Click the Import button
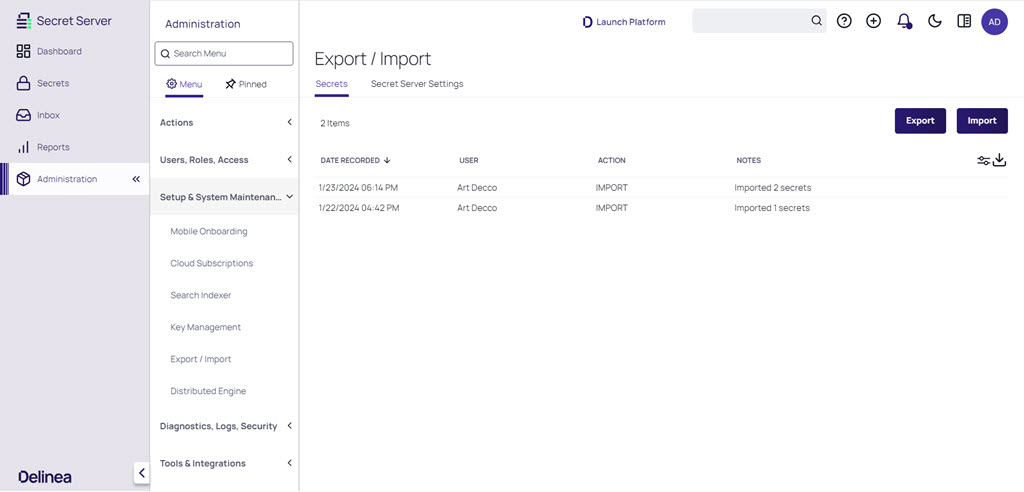This screenshot has height=492, width=1024. [x=982, y=121]
